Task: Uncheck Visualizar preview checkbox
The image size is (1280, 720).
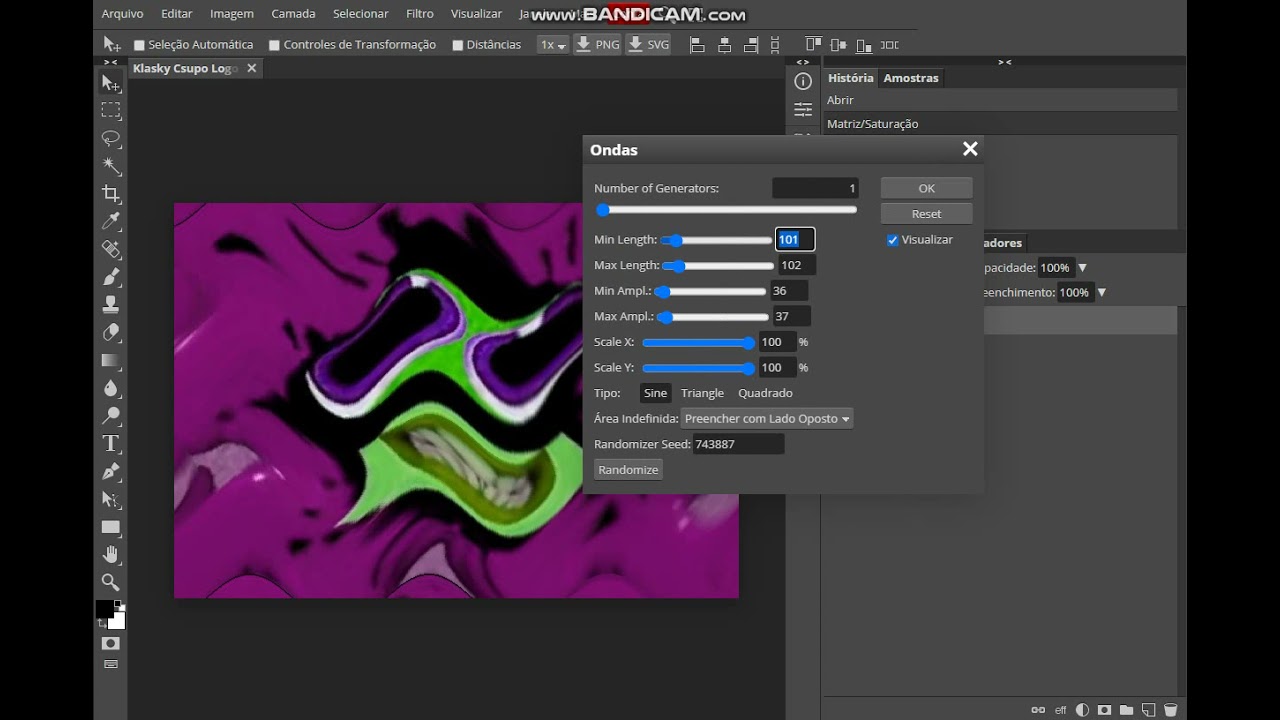Action: pyautogui.click(x=893, y=240)
